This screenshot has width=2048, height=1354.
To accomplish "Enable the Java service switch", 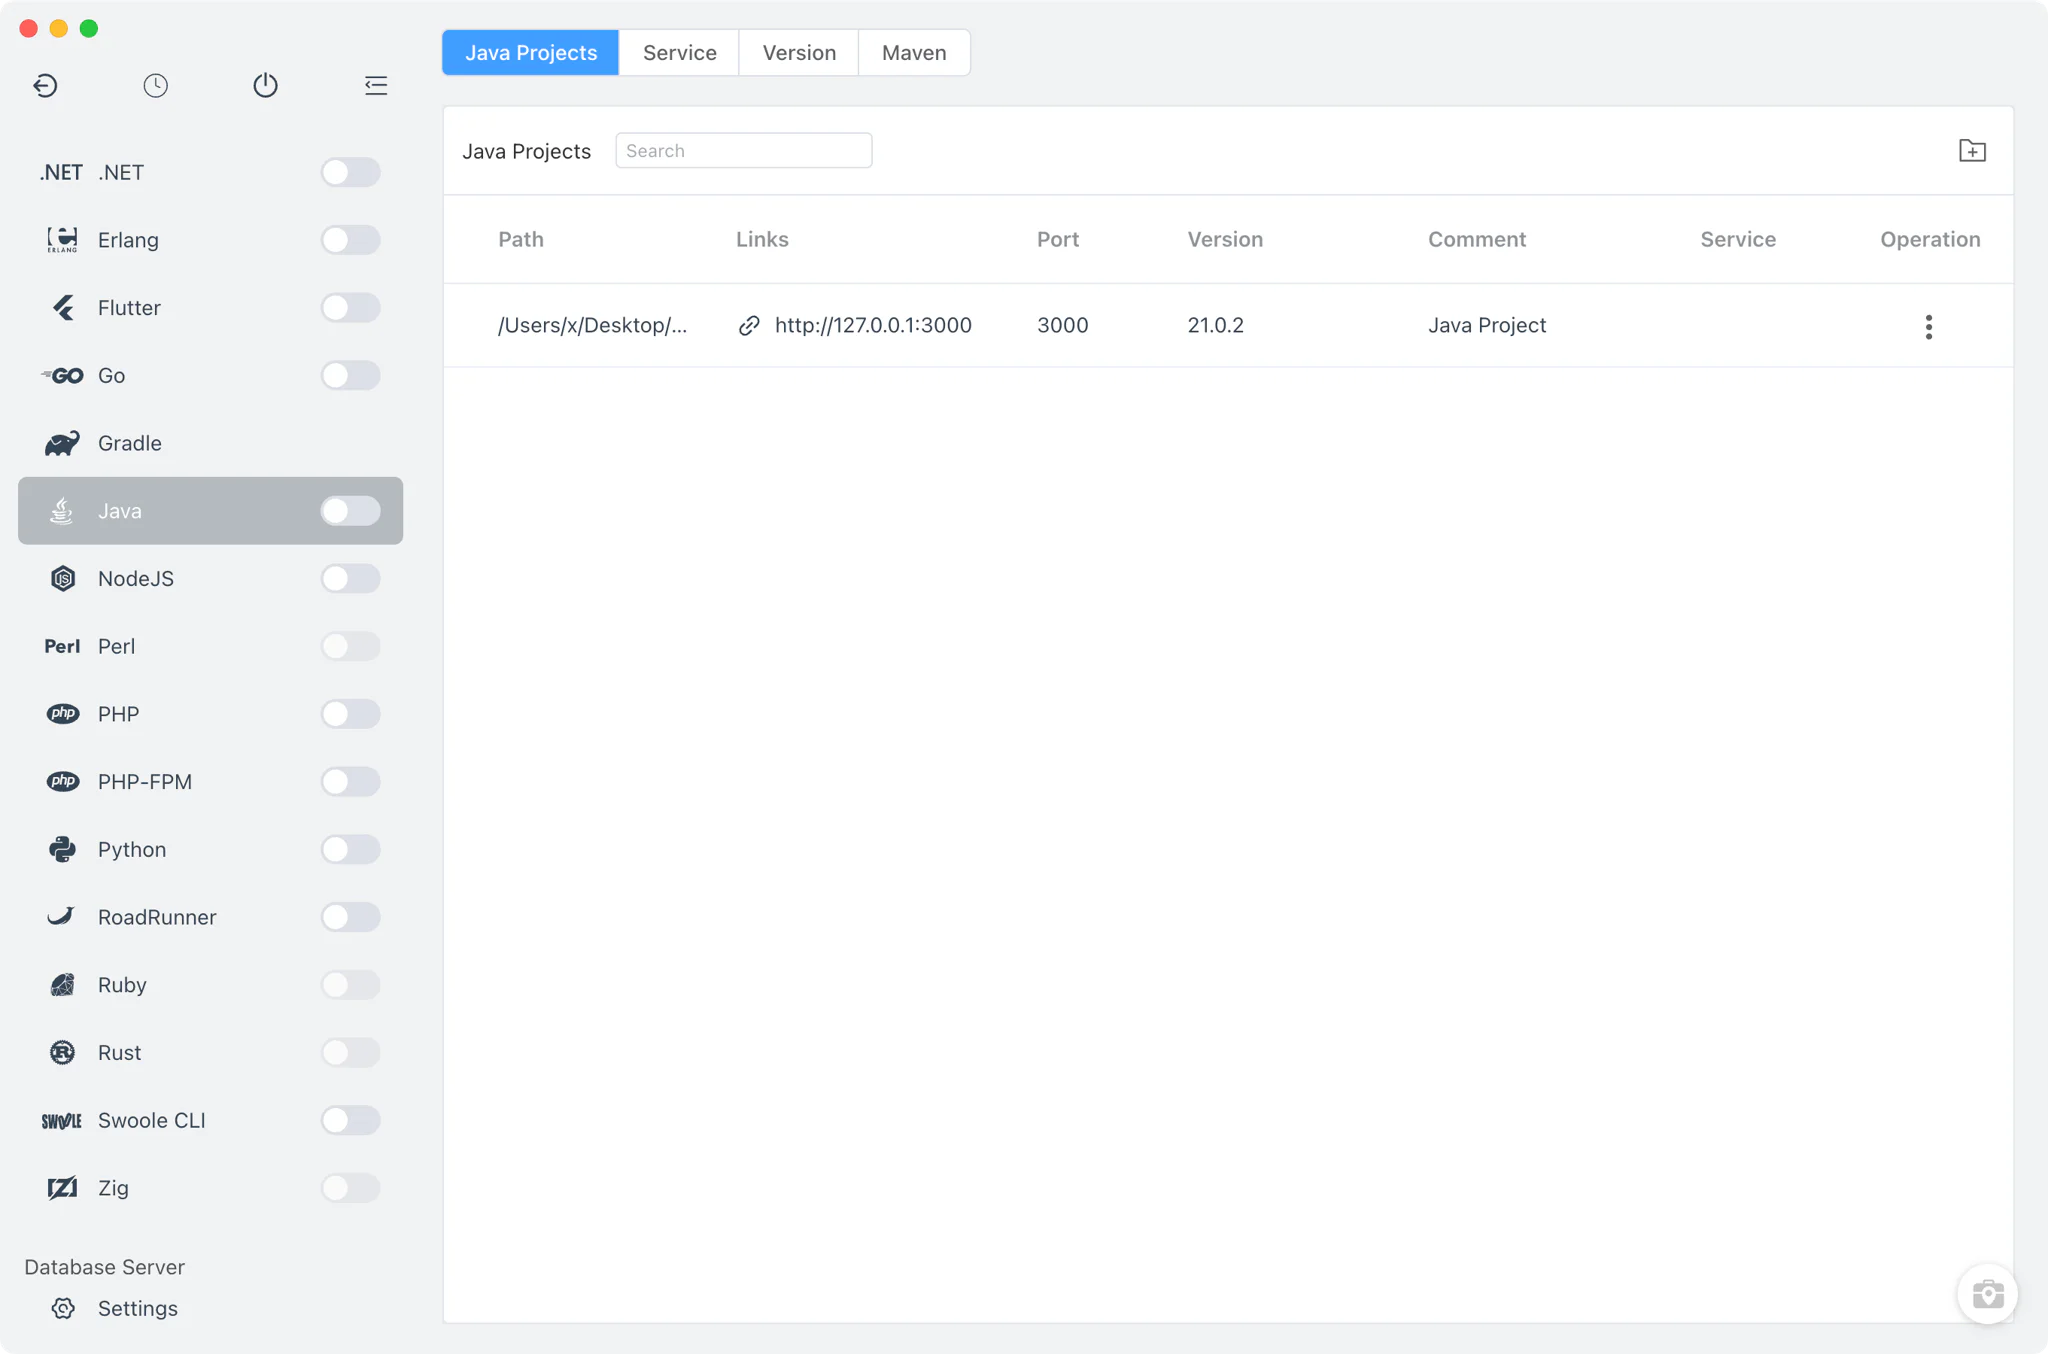I will 350,511.
